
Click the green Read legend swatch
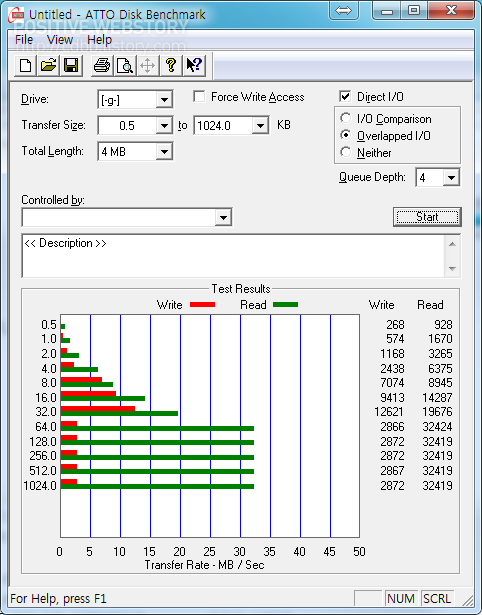[x=285, y=304]
